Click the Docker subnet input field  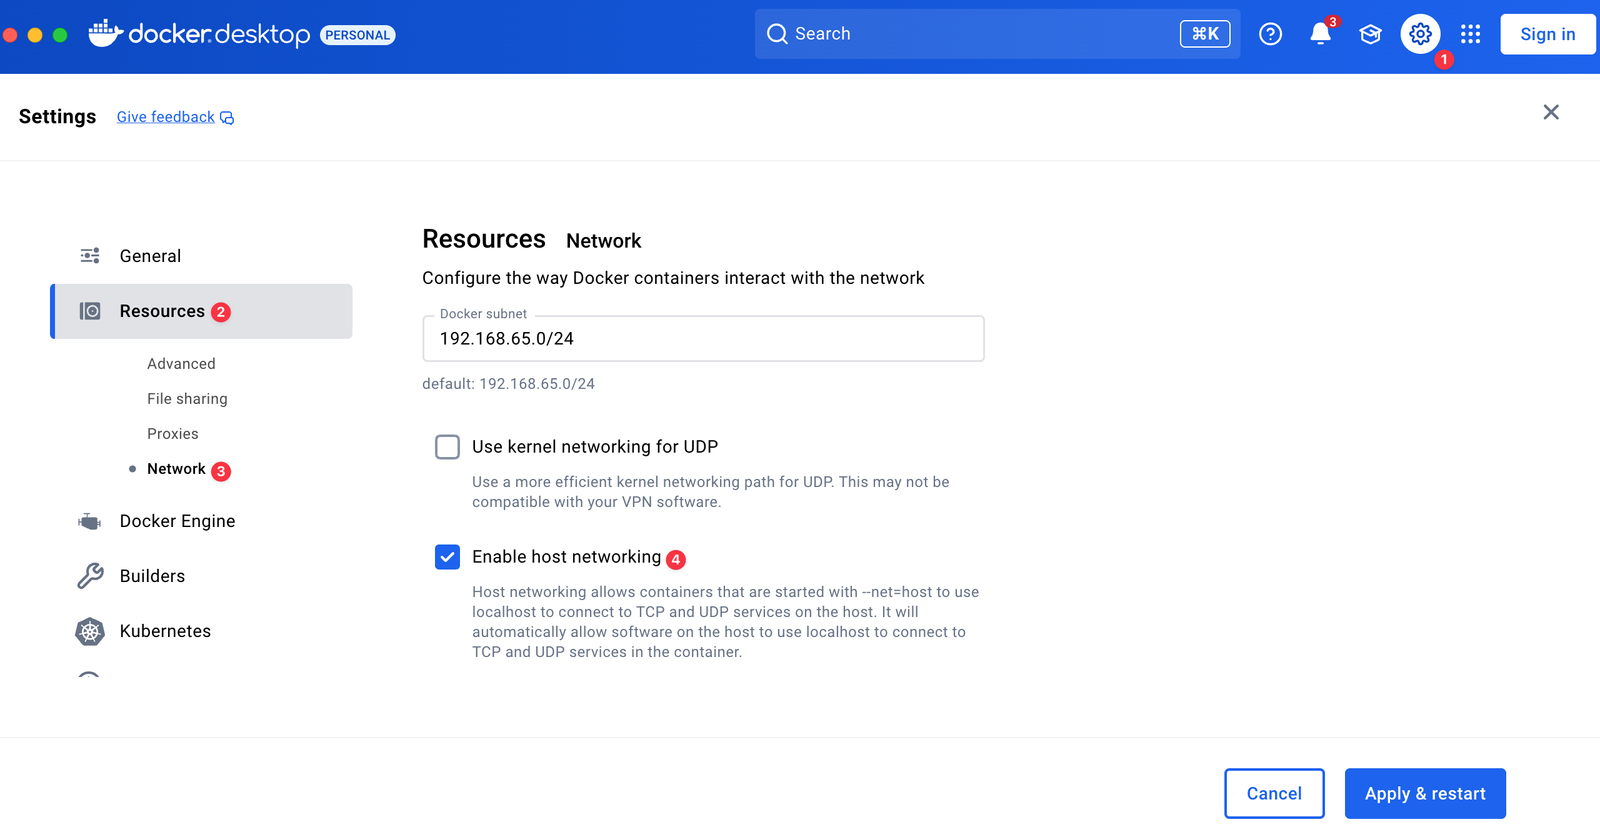703,339
